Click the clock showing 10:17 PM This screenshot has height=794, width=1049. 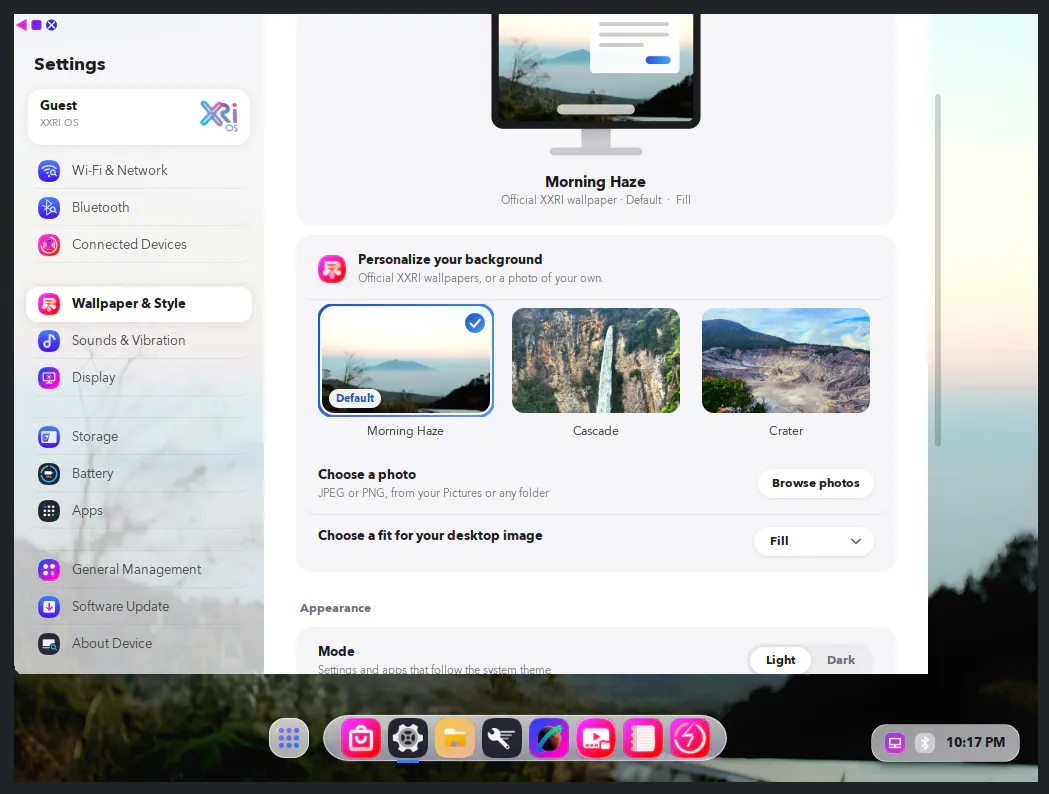click(975, 742)
